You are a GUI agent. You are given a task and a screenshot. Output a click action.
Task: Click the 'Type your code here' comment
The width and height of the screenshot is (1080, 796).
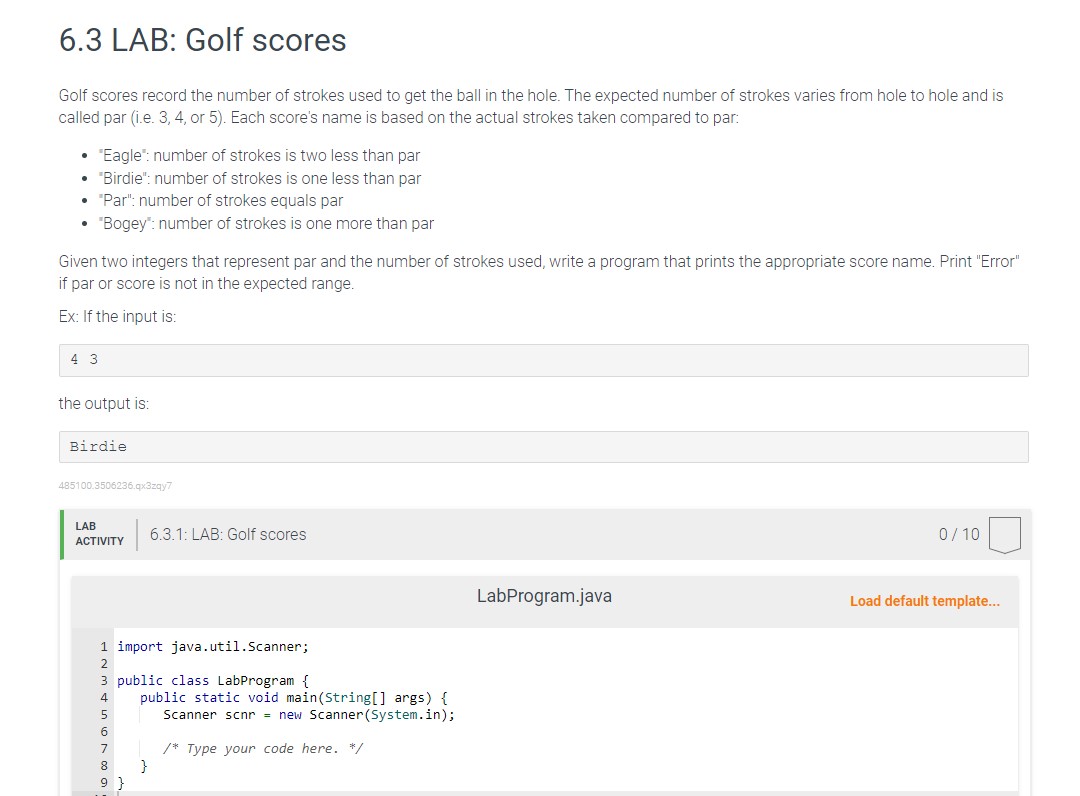(263, 748)
